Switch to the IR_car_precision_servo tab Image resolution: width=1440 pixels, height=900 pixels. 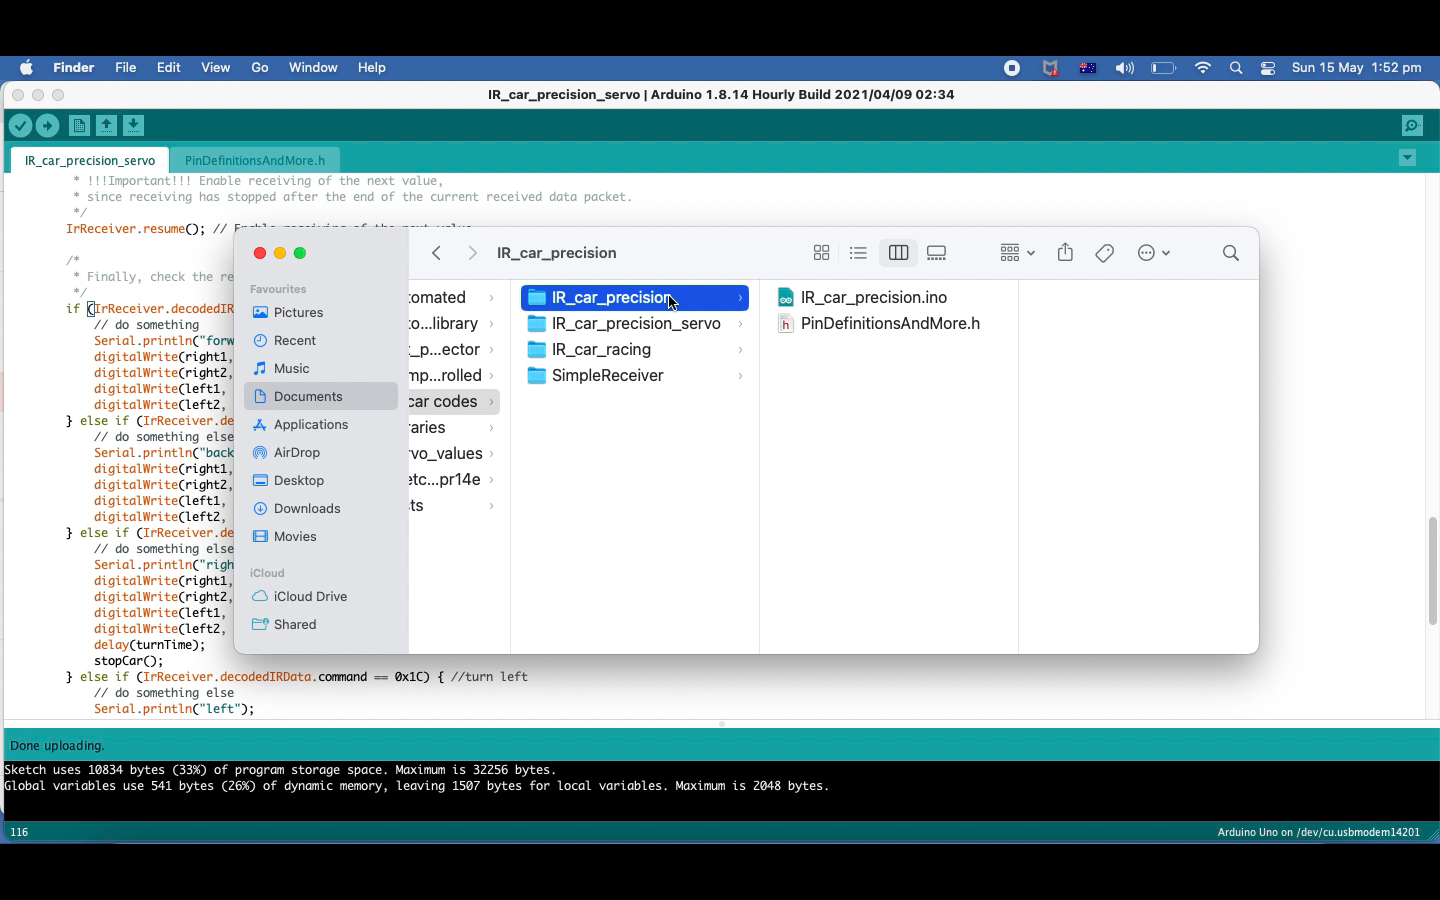[x=90, y=160]
